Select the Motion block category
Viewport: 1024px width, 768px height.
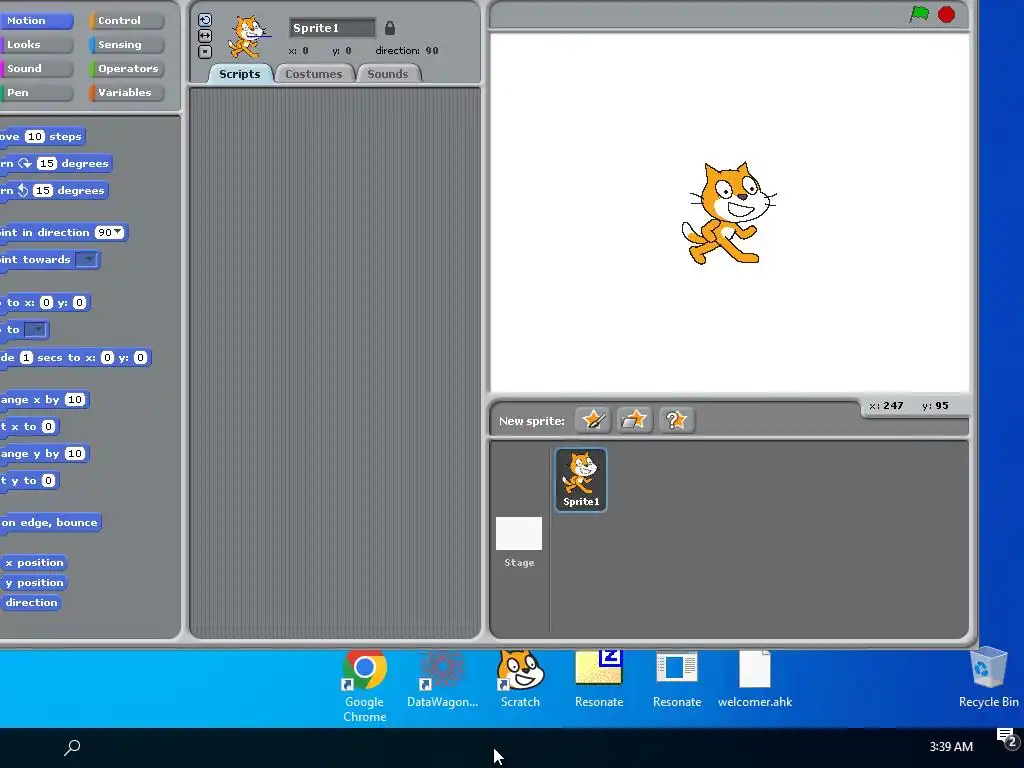click(35, 20)
